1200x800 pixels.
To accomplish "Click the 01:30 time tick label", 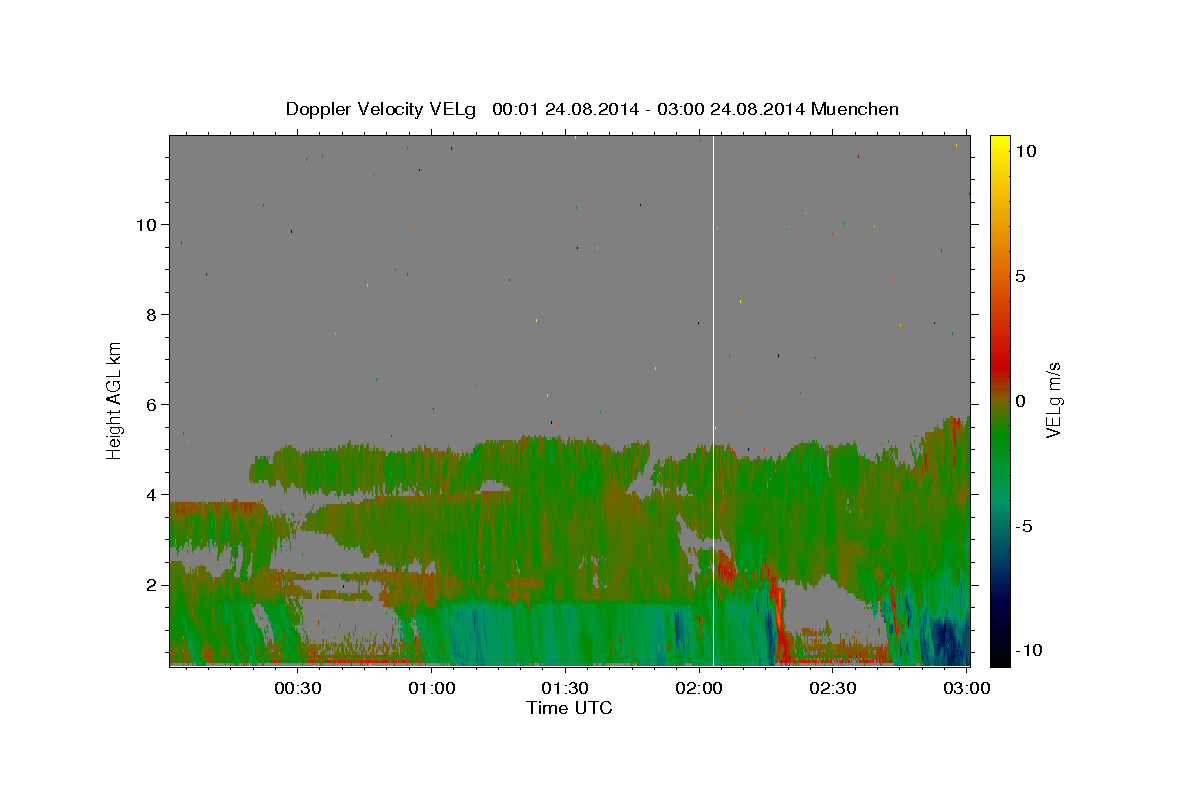I will pyautogui.click(x=565, y=688).
